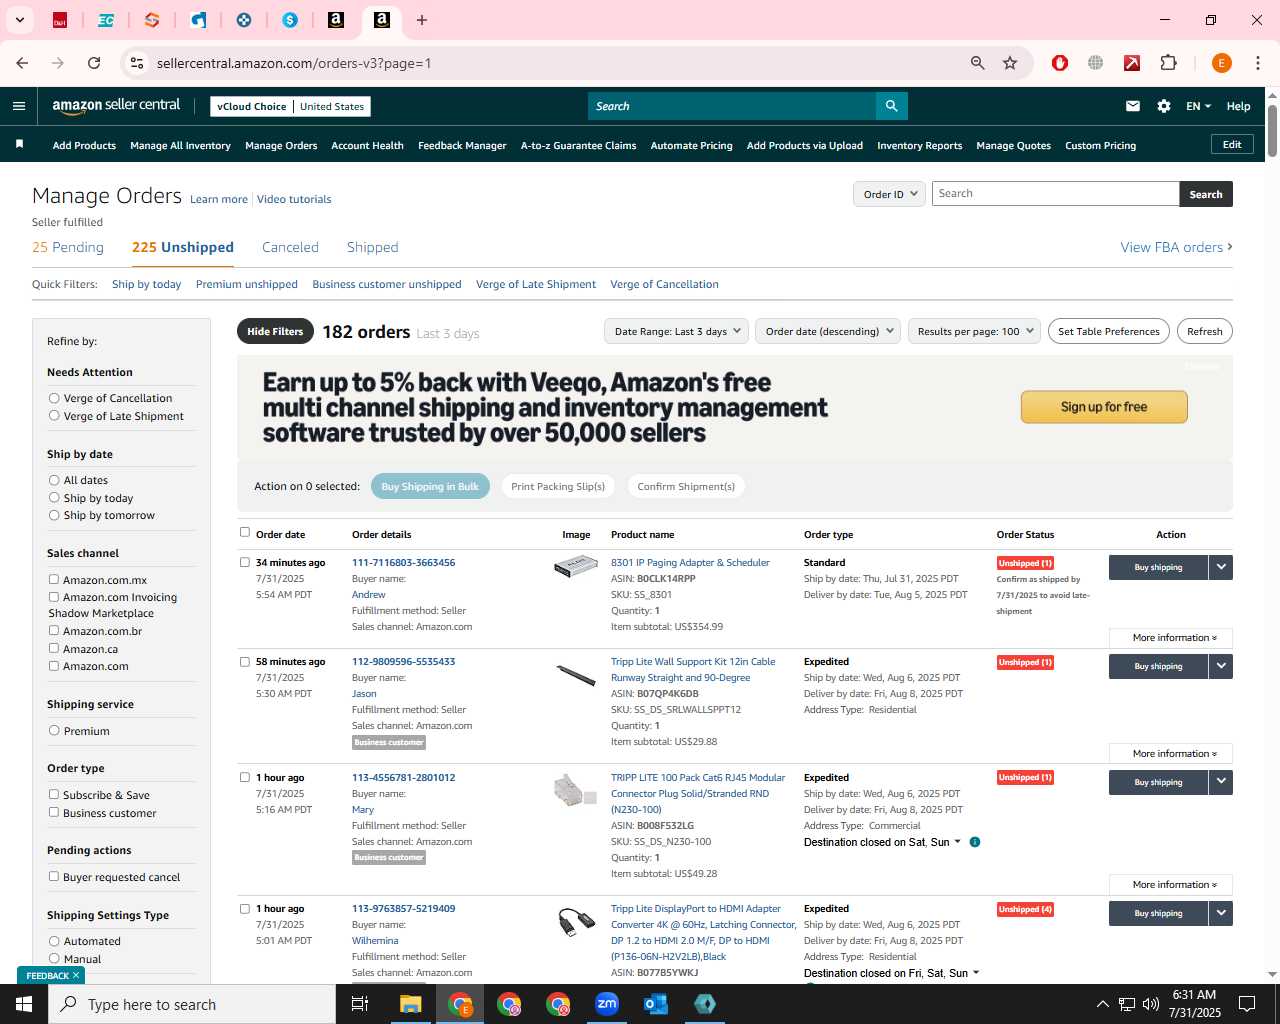Open Account Health in nav bar

click(x=367, y=145)
